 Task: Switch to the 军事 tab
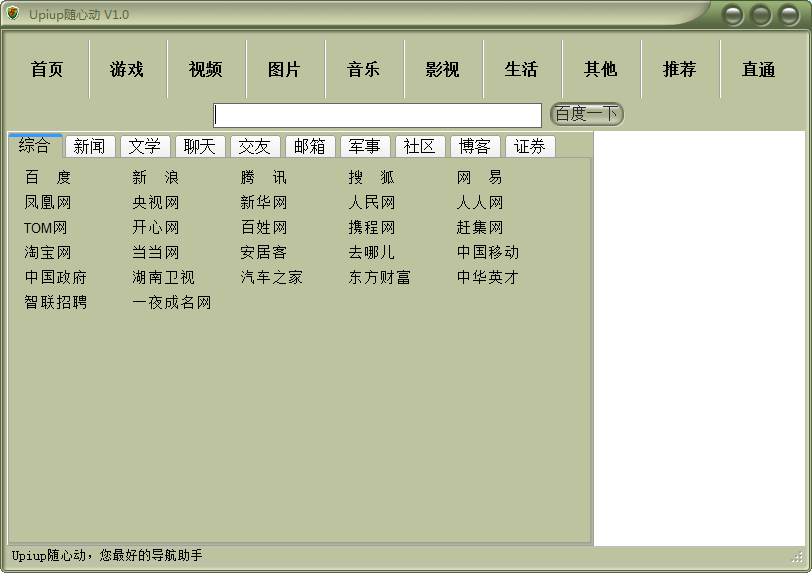365,146
